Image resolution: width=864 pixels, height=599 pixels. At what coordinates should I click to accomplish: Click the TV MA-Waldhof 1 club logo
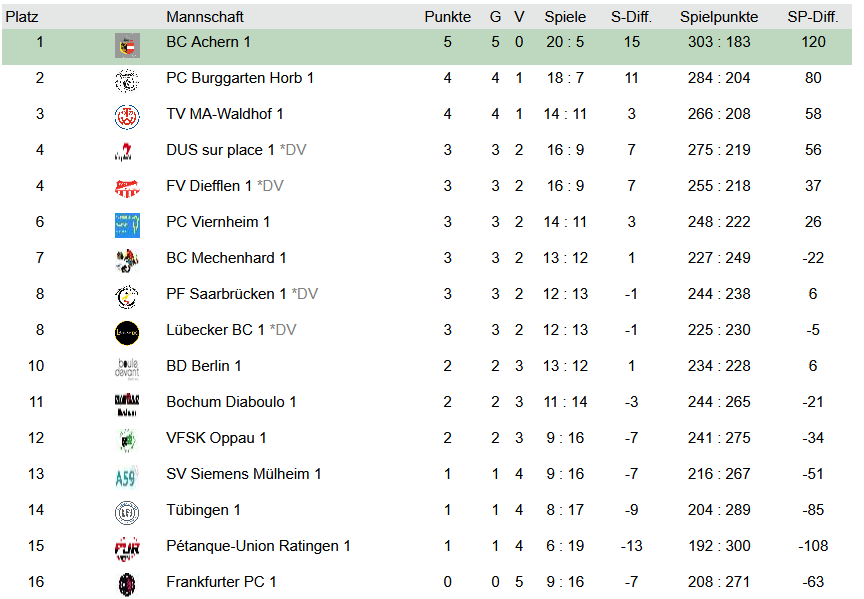click(127, 116)
